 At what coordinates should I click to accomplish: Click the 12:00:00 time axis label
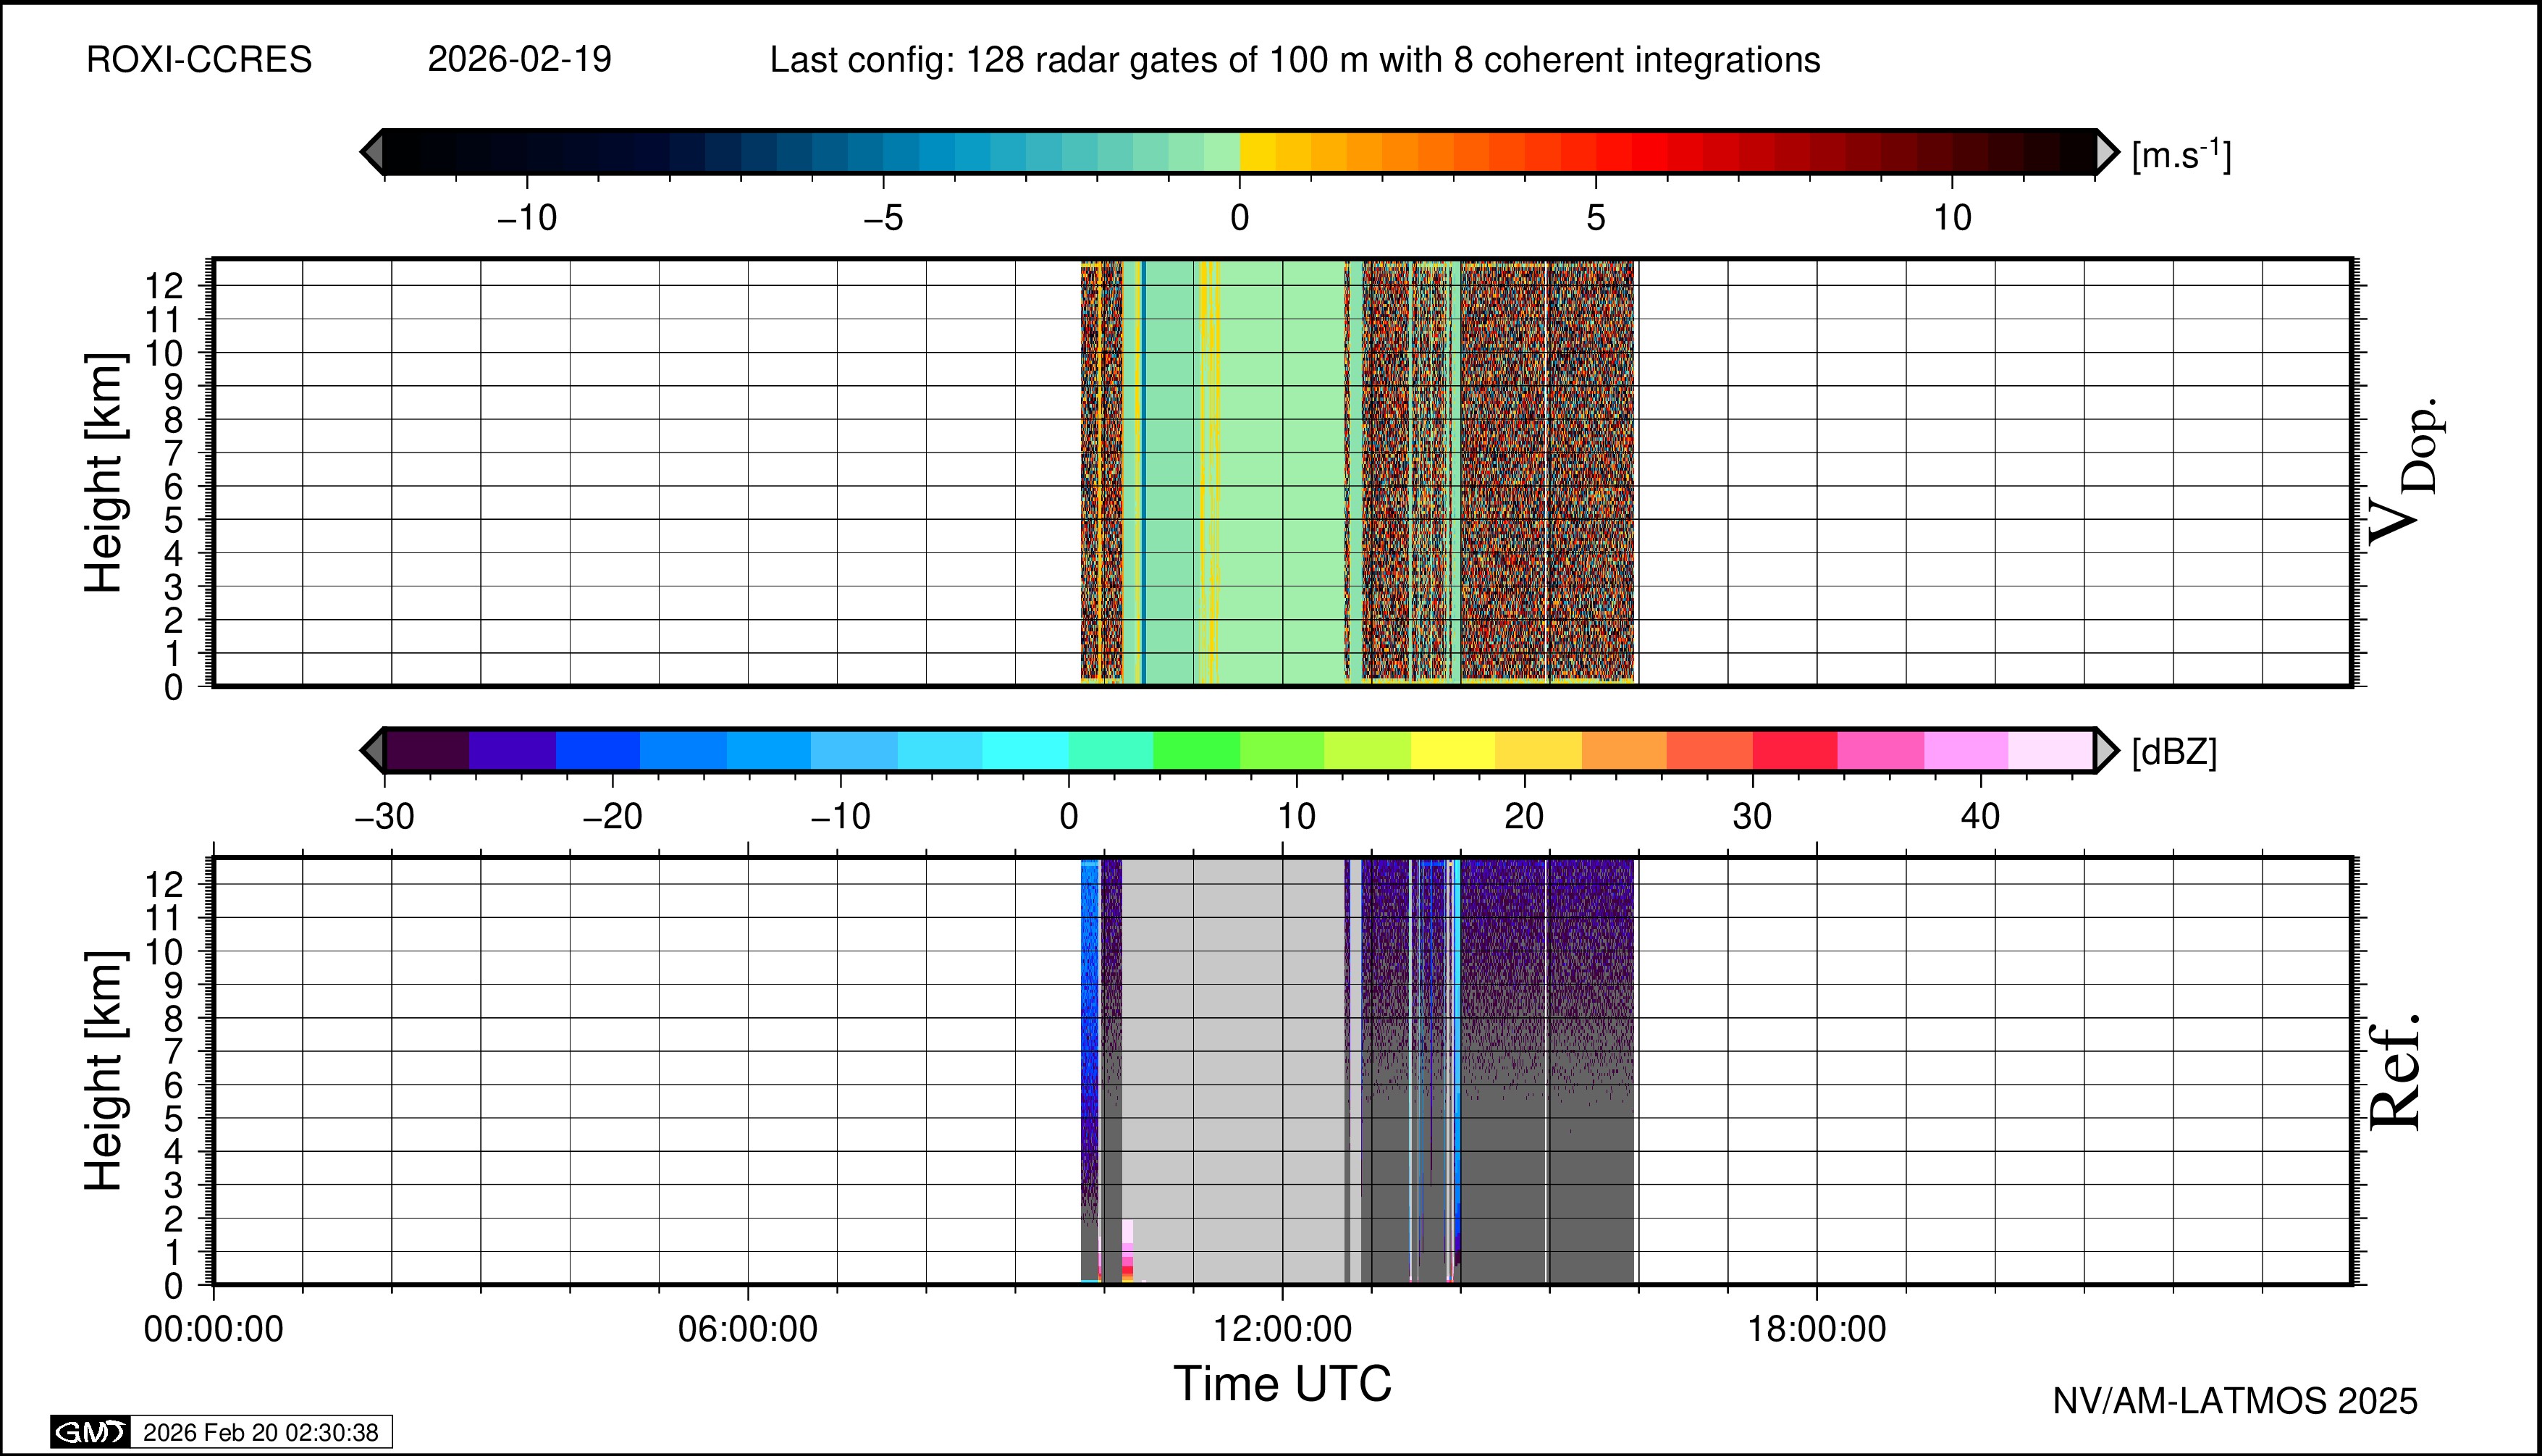[1282, 1329]
